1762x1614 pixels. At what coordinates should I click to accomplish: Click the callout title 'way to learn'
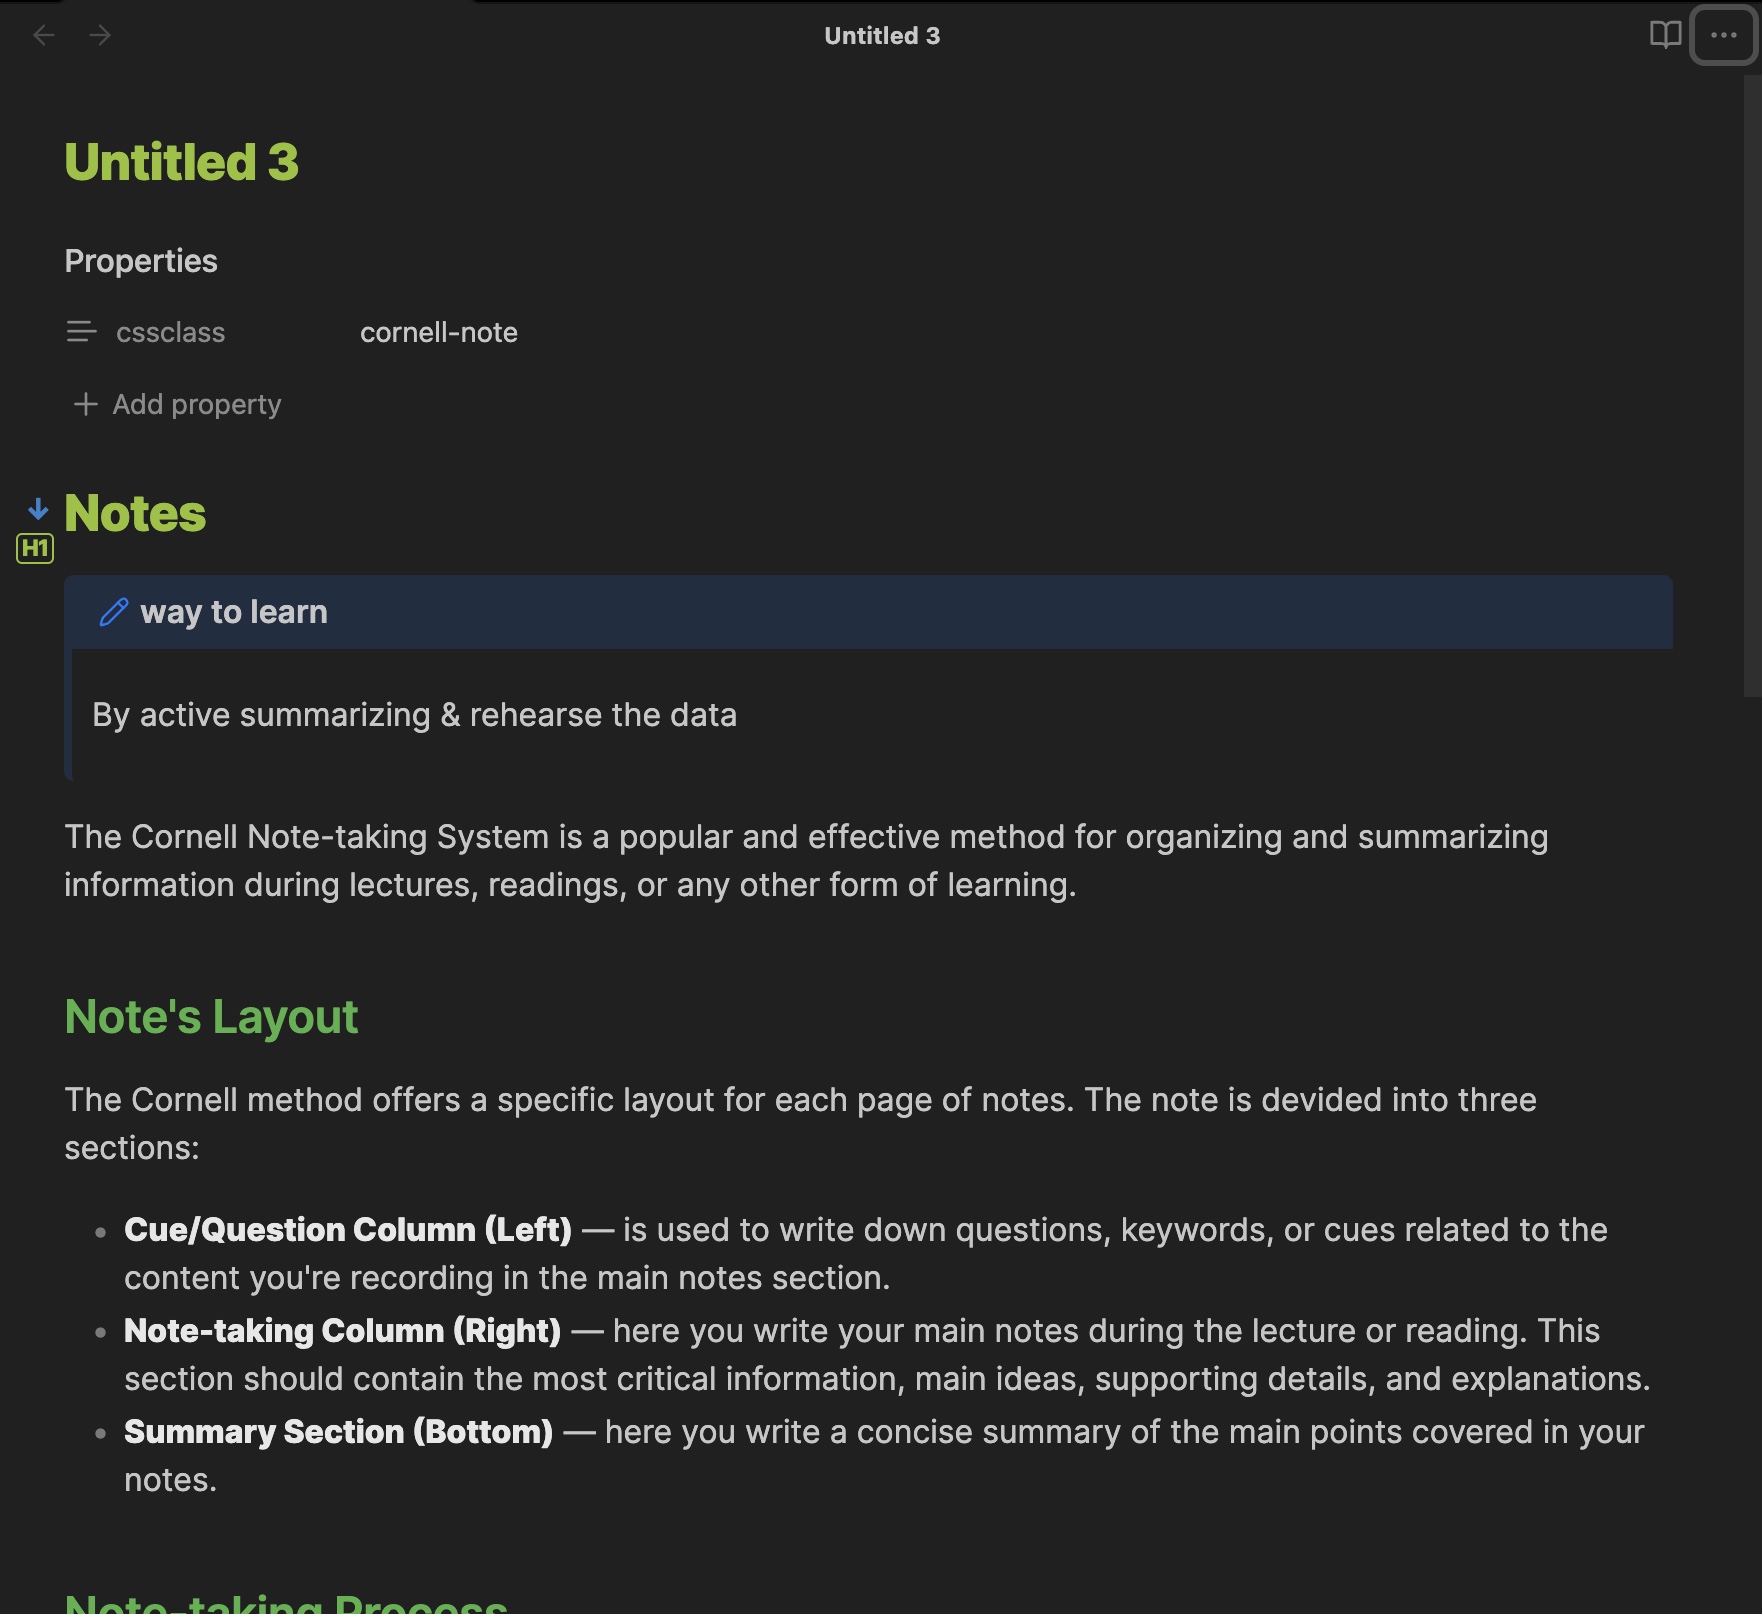(x=234, y=612)
